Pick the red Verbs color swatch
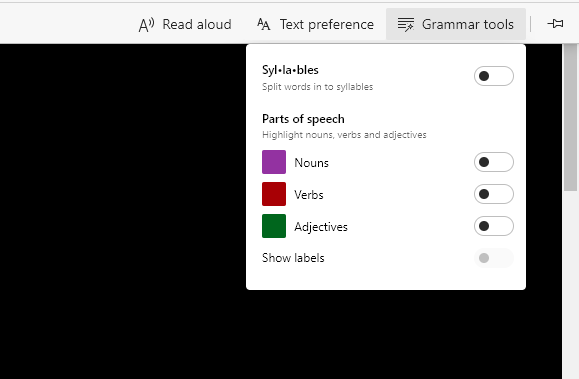The image size is (579, 379). (274, 194)
